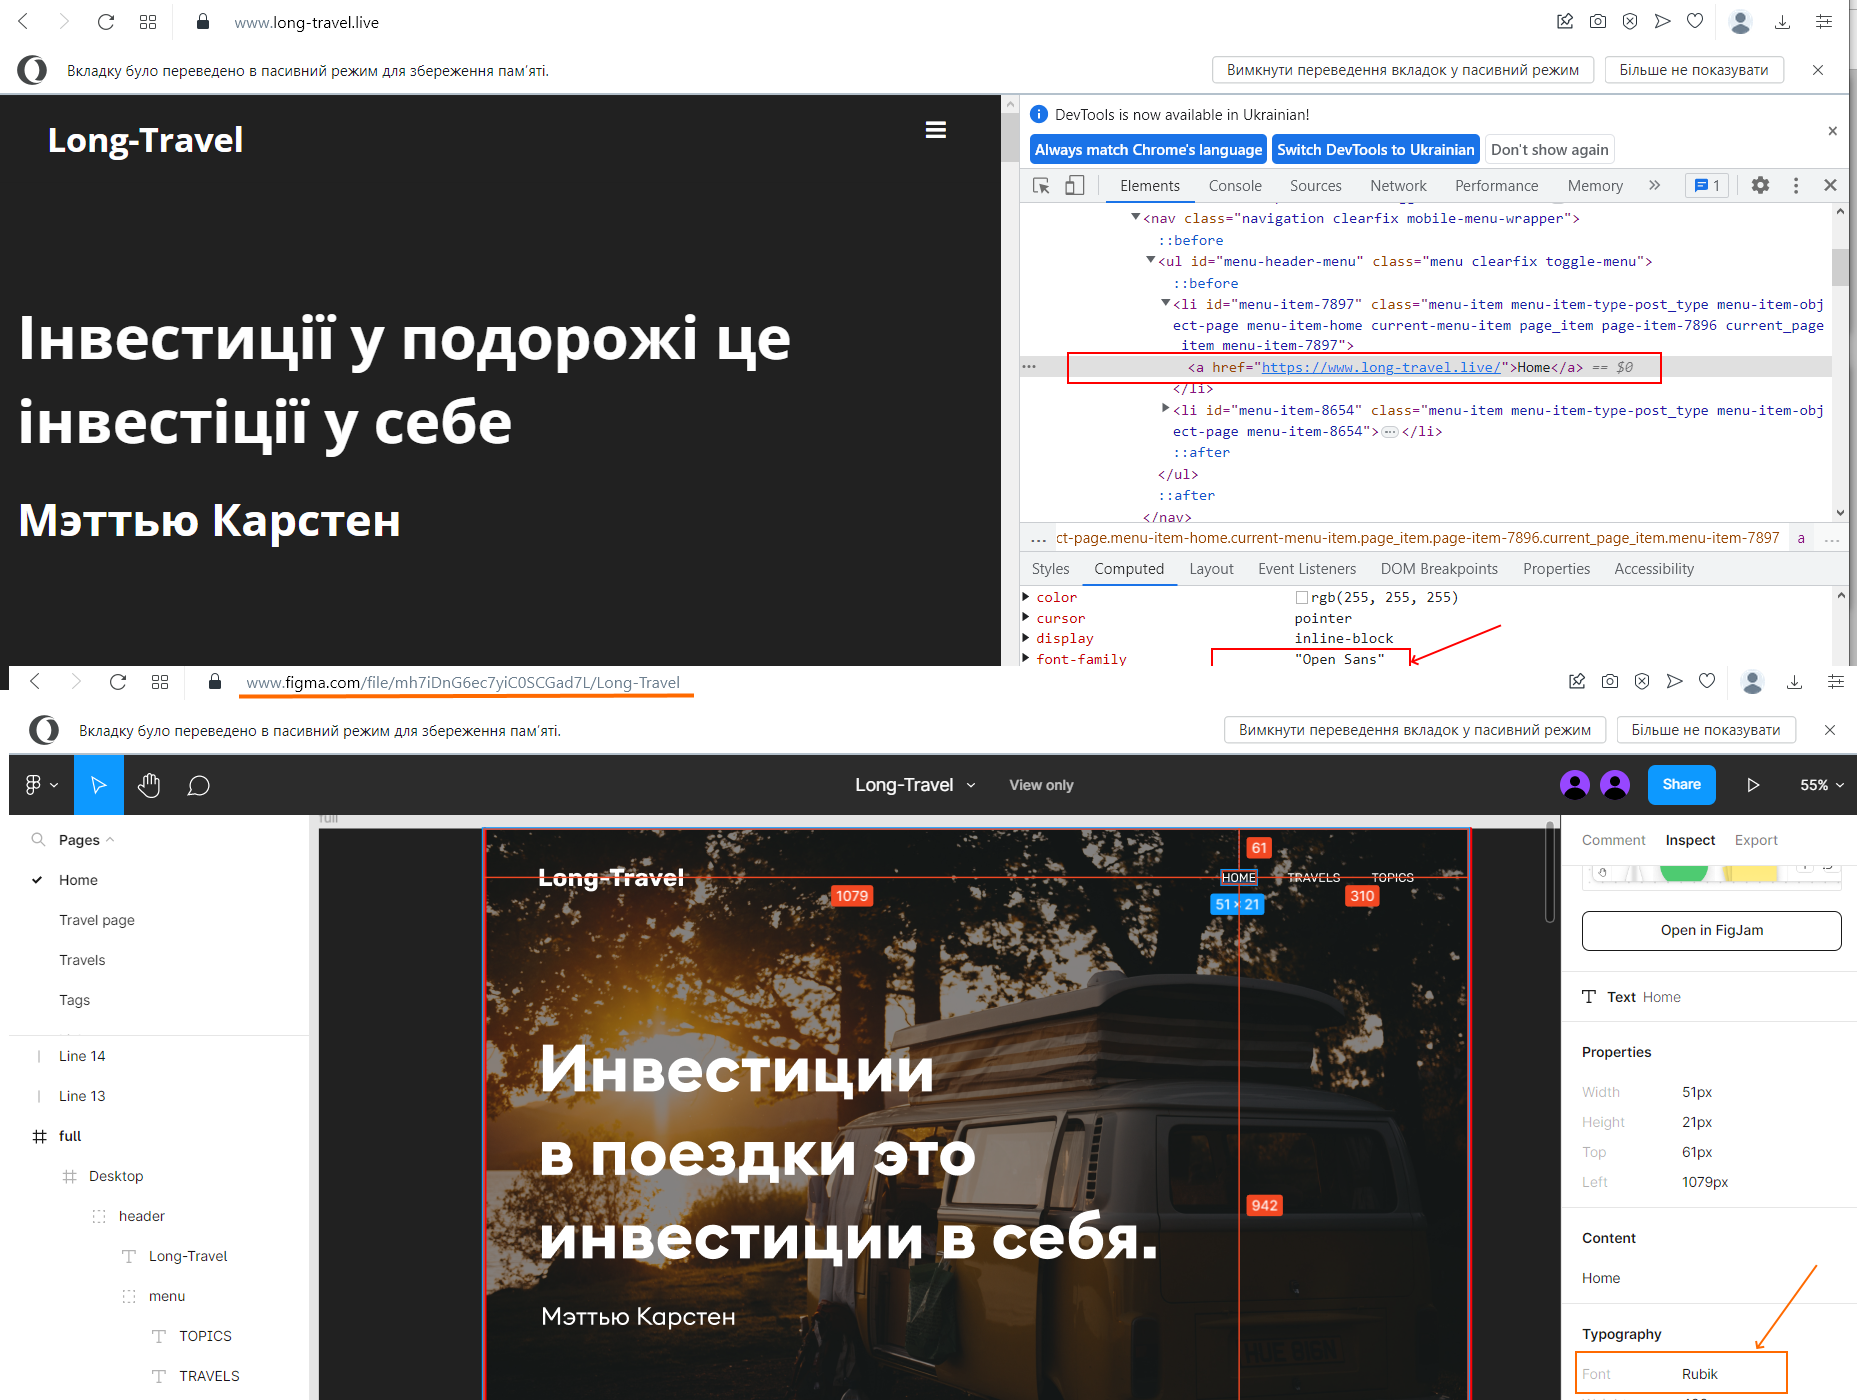Open the Long-Travel file name dropdown

click(971, 785)
